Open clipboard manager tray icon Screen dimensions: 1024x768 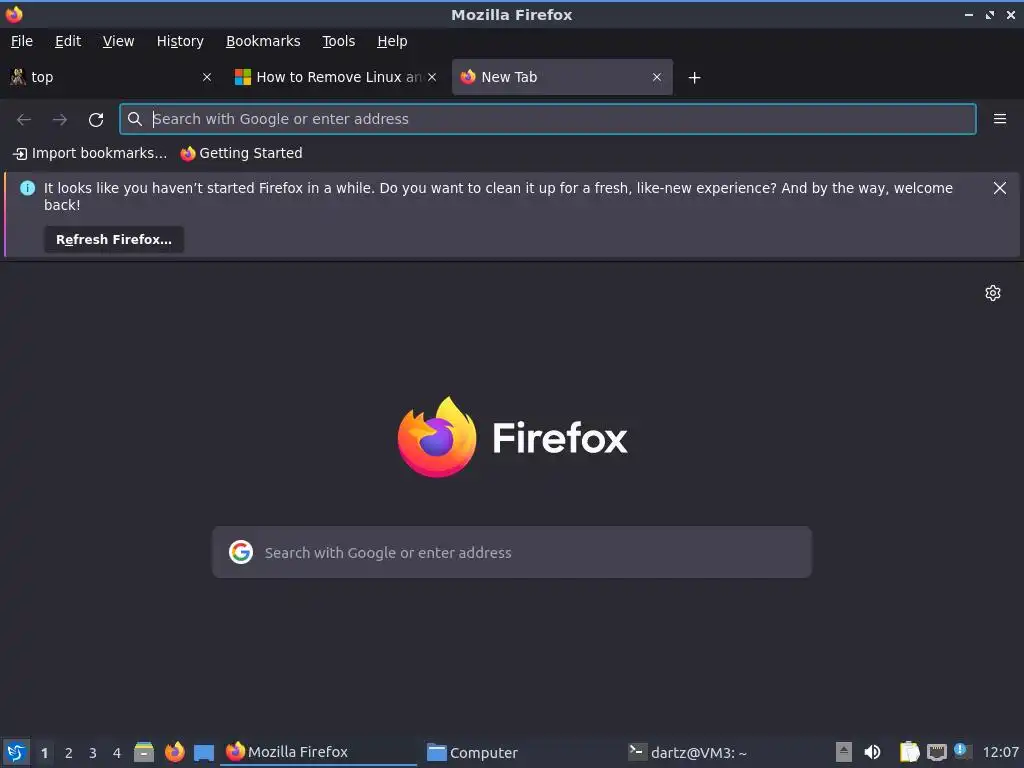(x=908, y=752)
